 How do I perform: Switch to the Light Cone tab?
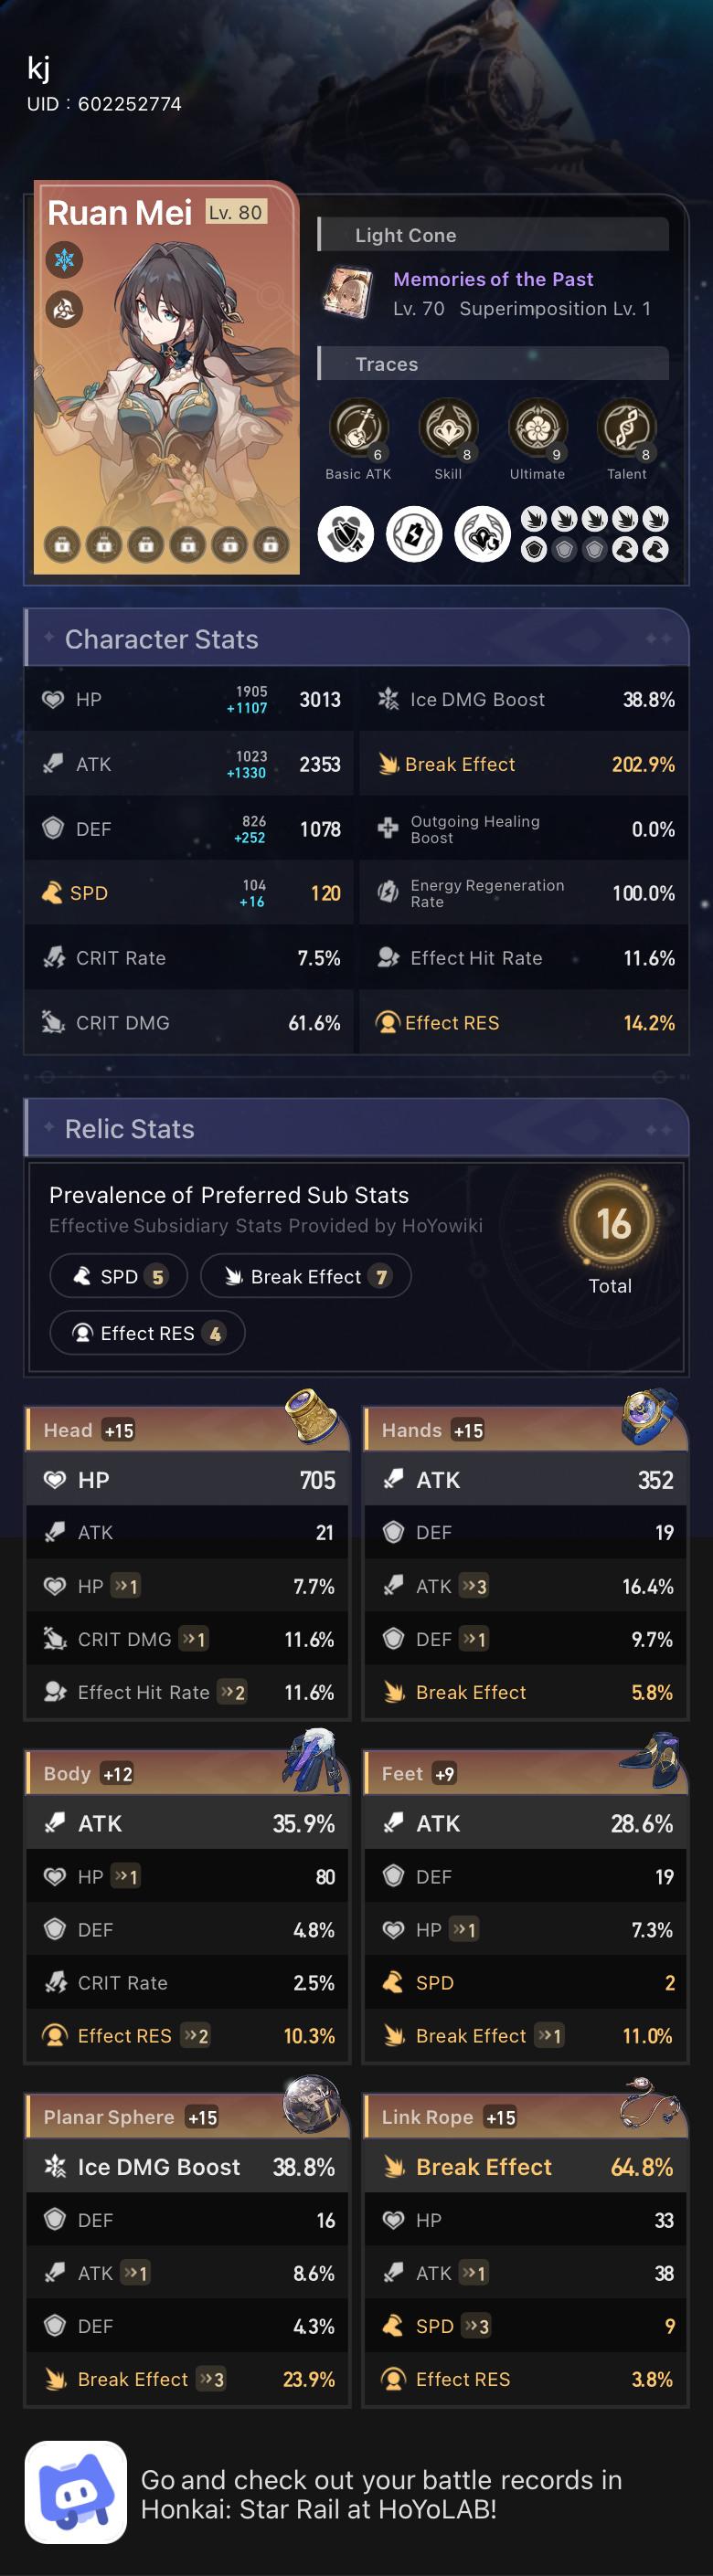pyautogui.click(x=404, y=234)
